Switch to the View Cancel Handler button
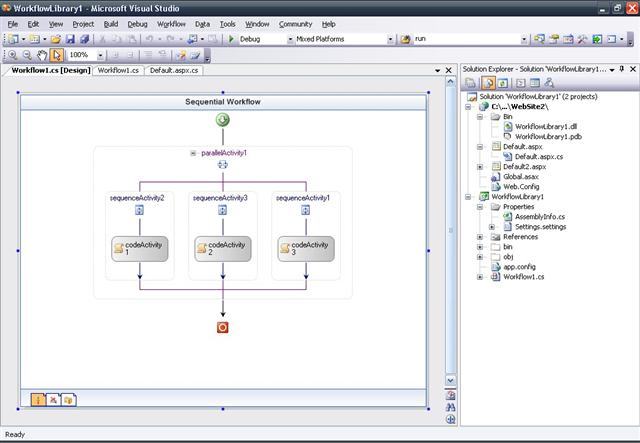640x443 pixels. tap(53, 399)
